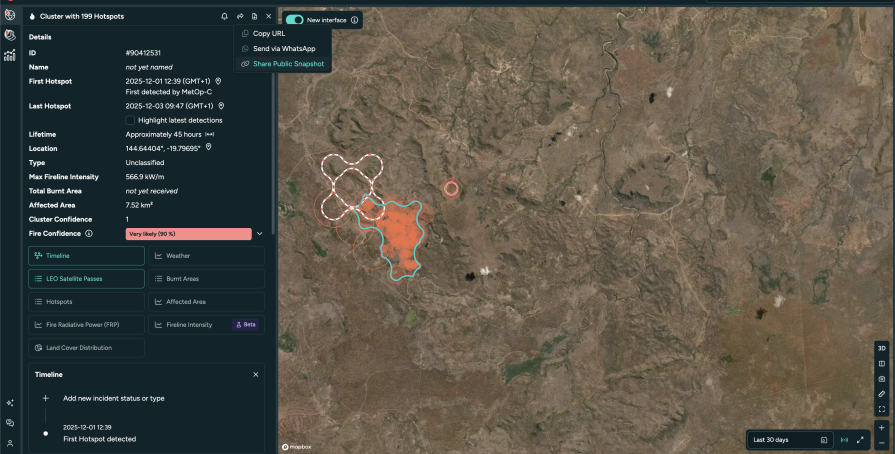895x454 pixels.
Task: Click the Fire Confidence info icon
Action: tap(89, 233)
